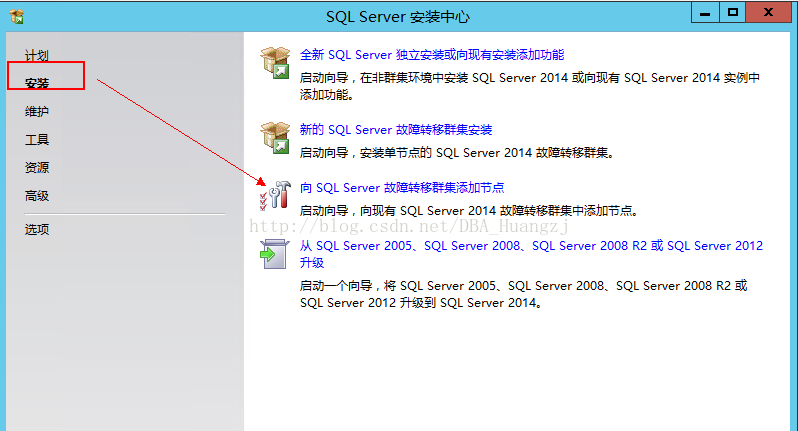The height and width of the screenshot is (431, 798).
Task: Close the SQL Server 安装中心 window
Action: tap(768, 13)
